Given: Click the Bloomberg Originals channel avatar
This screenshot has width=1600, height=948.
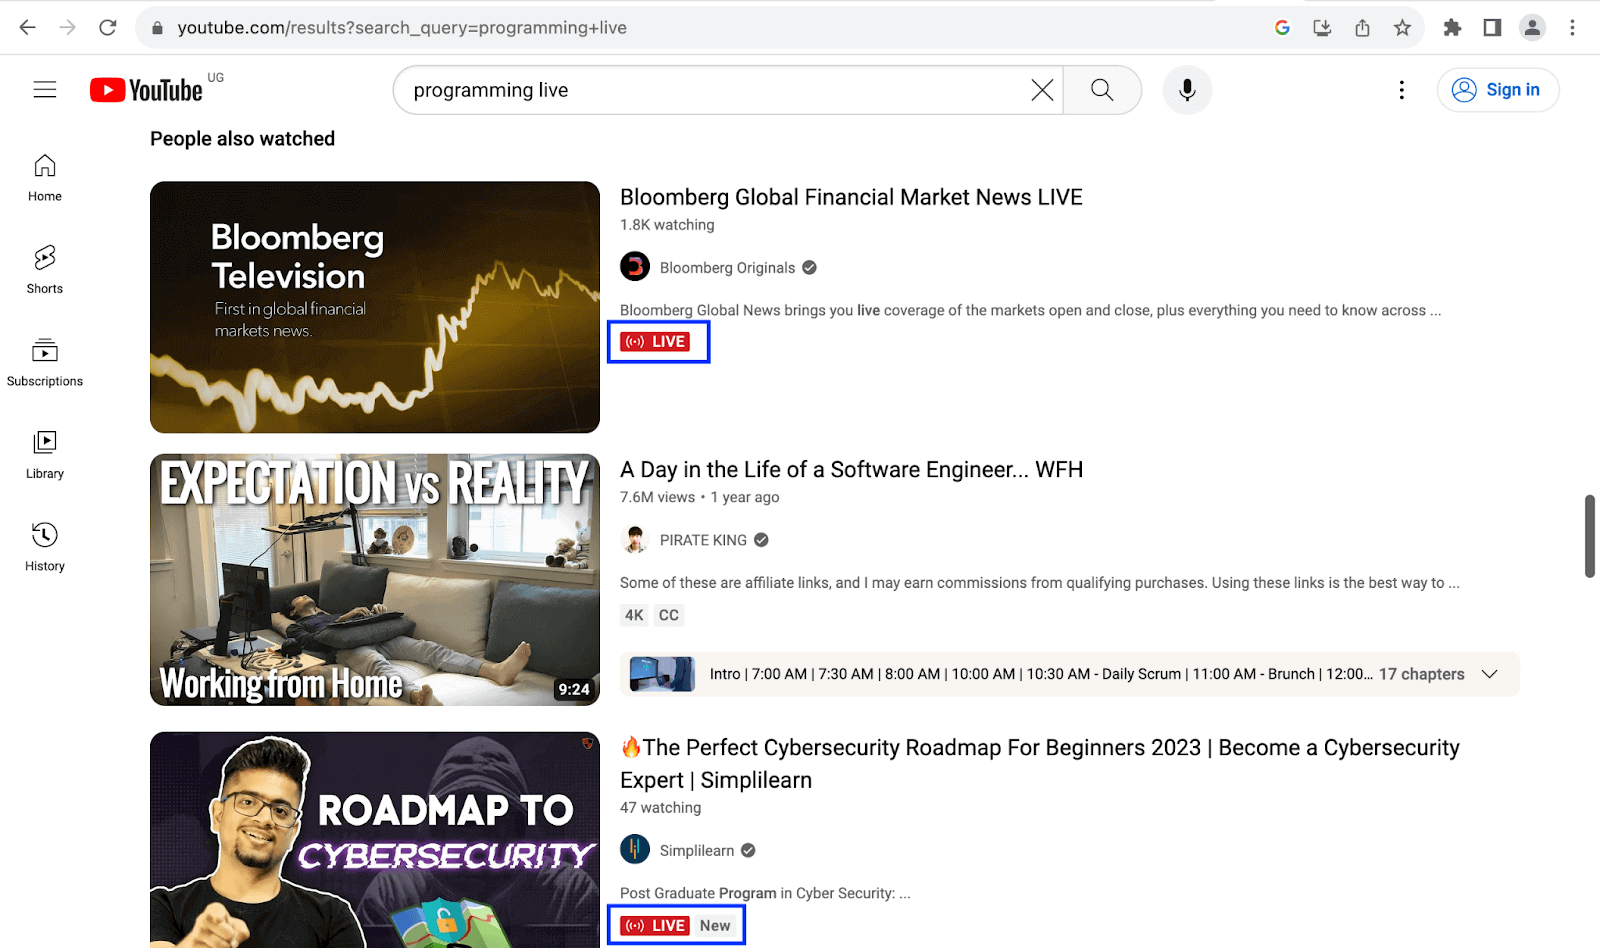Looking at the screenshot, I should (x=635, y=267).
